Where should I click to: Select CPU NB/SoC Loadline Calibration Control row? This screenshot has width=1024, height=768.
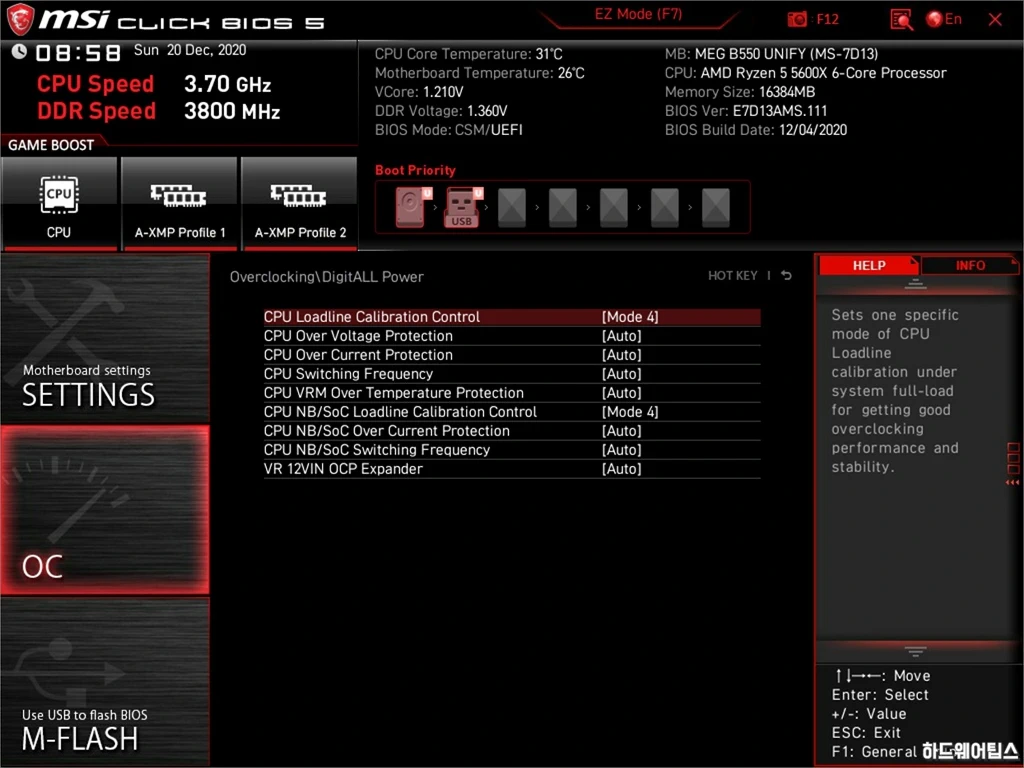(512, 411)
